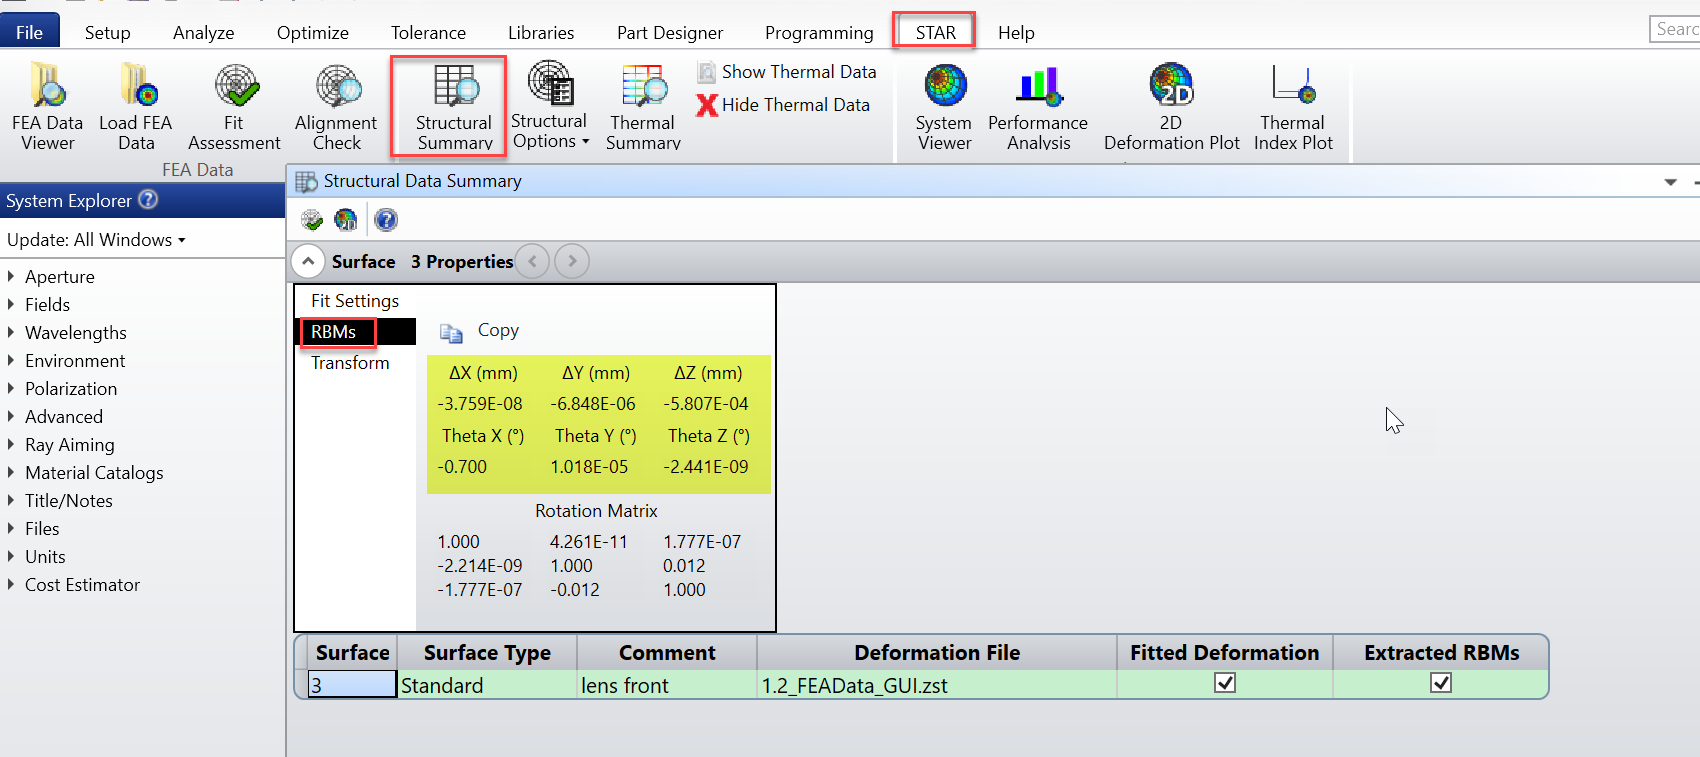Viewport: 1700px width, 757px height.
Task: Switch to the Libraries tab
Action: [x=541, y=33]
